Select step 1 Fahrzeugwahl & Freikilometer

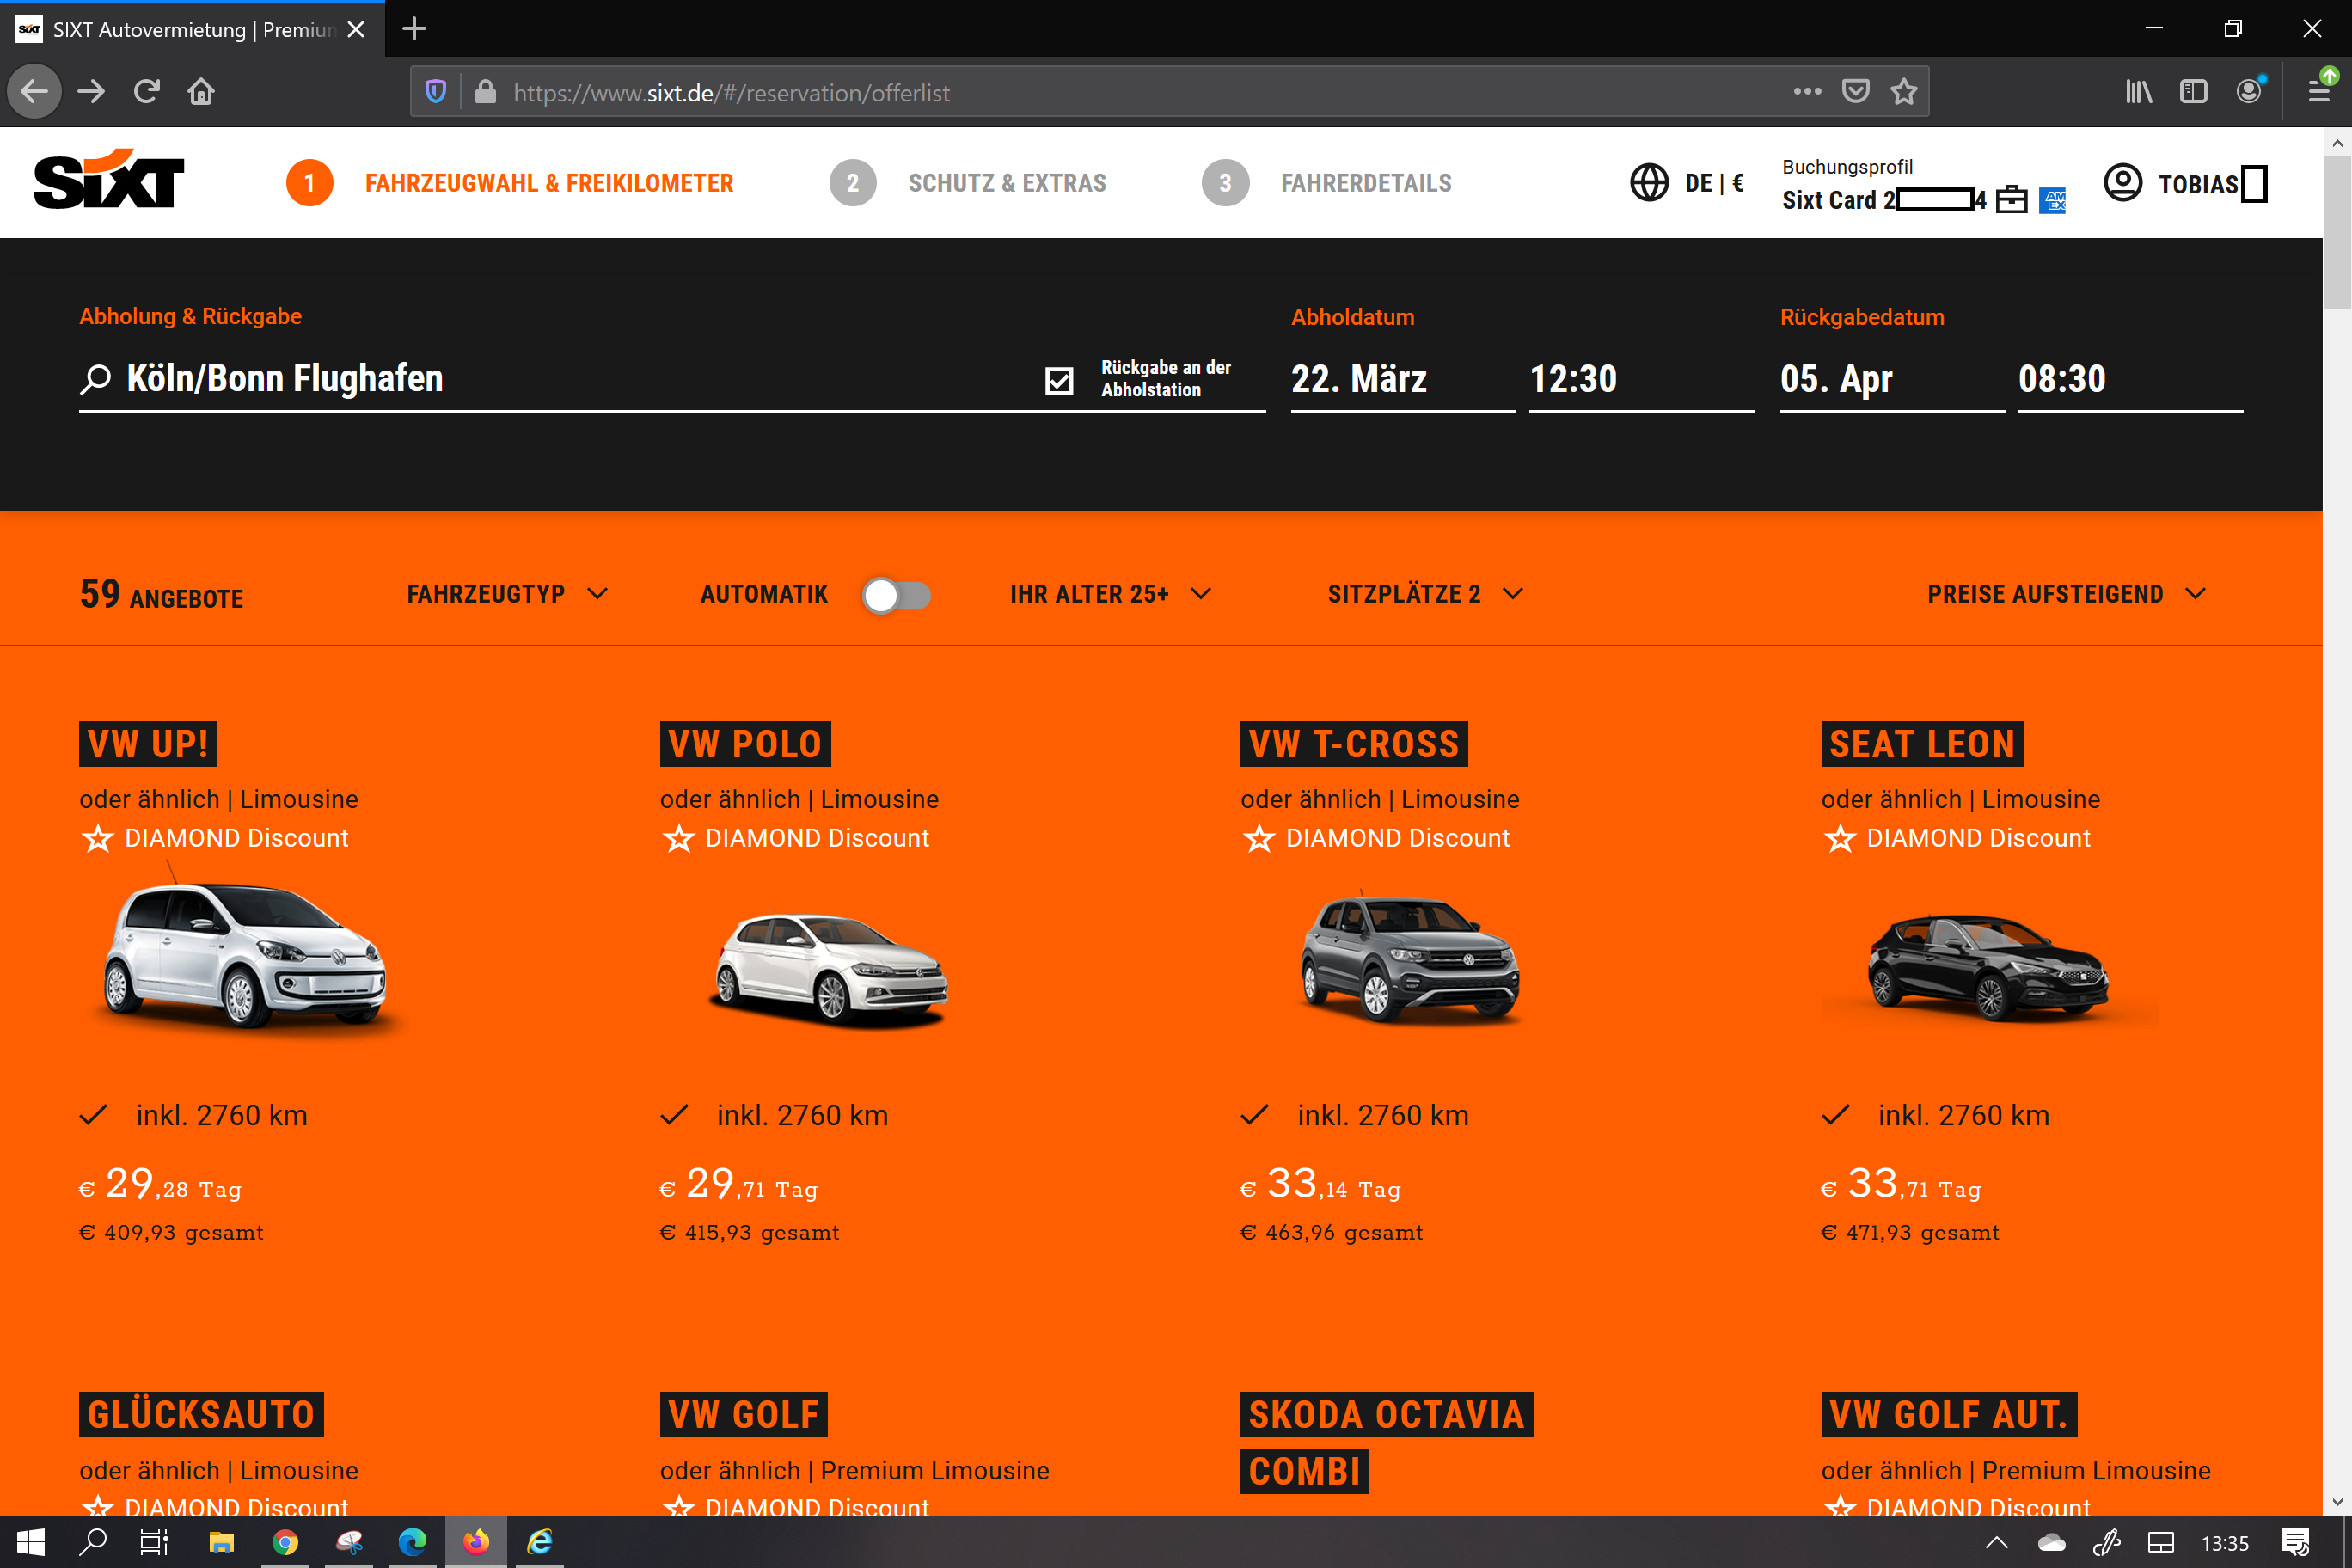point(510,183)
